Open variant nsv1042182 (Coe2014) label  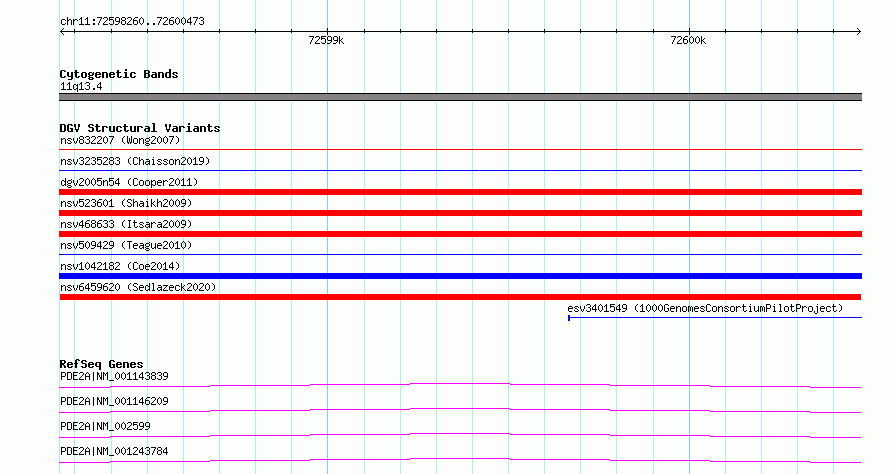tap(120, 266)
